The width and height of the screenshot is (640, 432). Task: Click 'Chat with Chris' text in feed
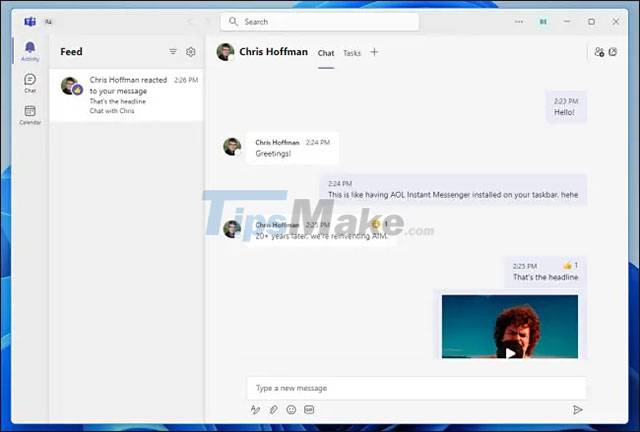pos(112,111)
